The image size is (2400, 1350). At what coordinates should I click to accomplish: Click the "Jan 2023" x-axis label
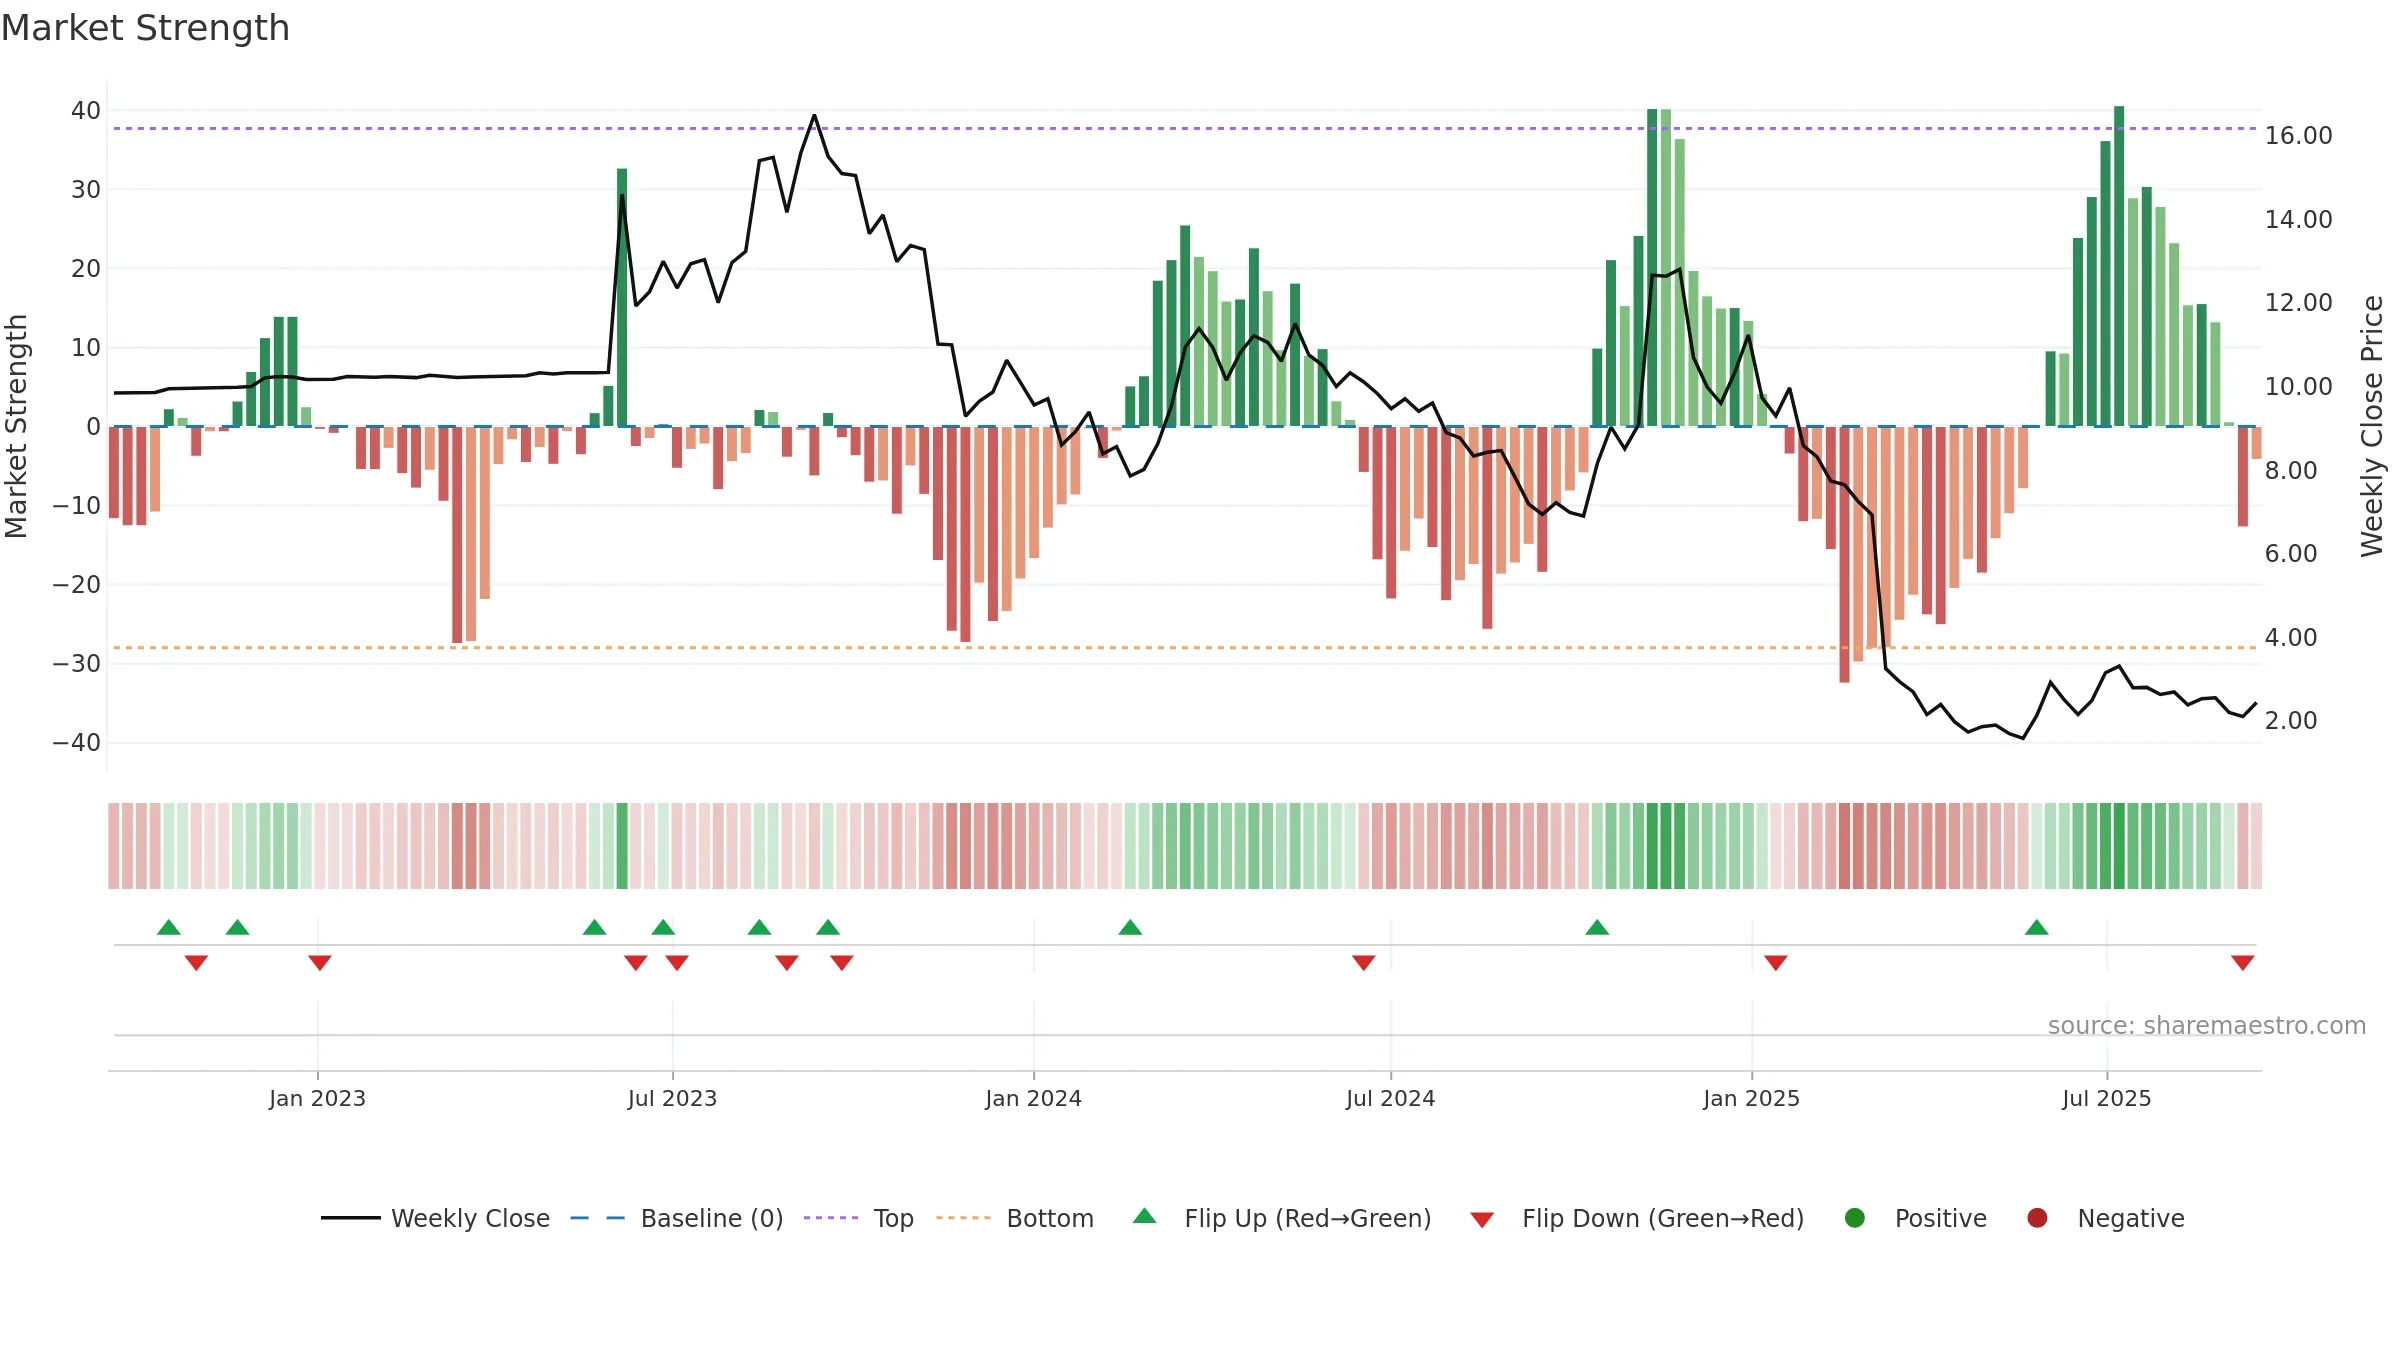coord(318,1098)
